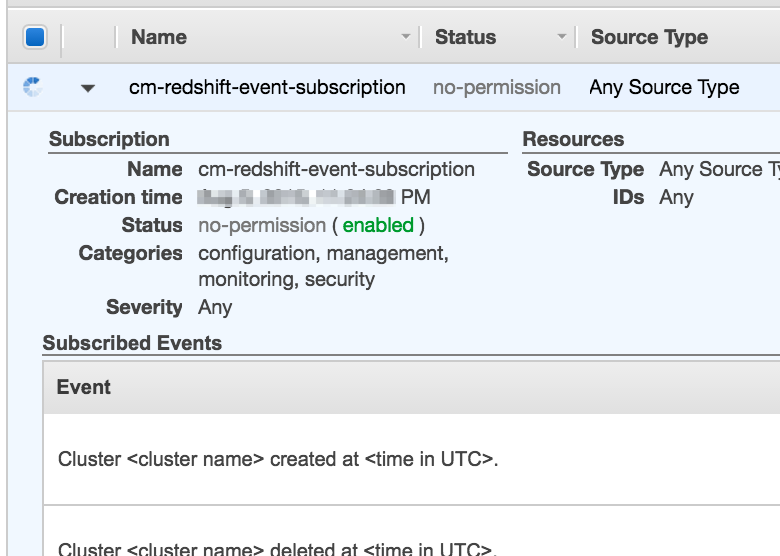Sort by the Status column header
Image resolution: width=780 pixels, height=556 pixels.
point(465,37)
